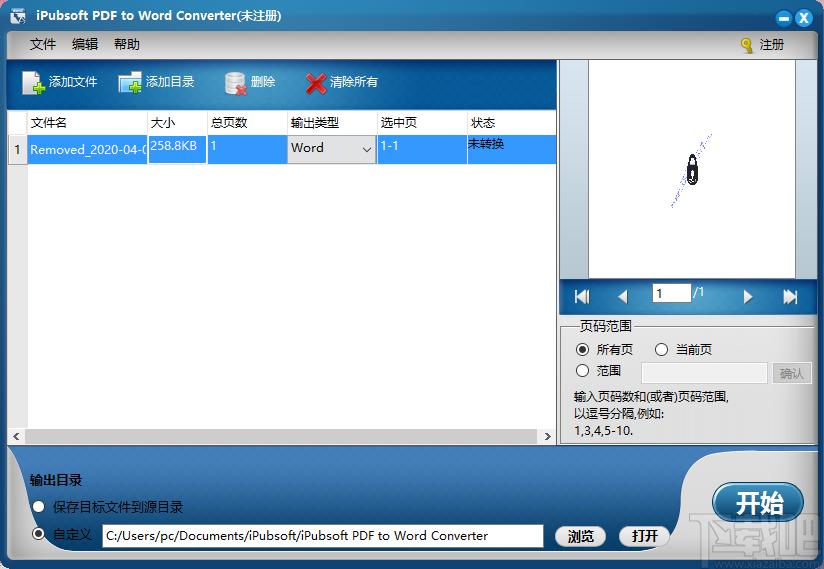This screenshot has height=569, width=824.
Task: Click the horizontal scrollbar track under file list
Action: click(281, 436)
